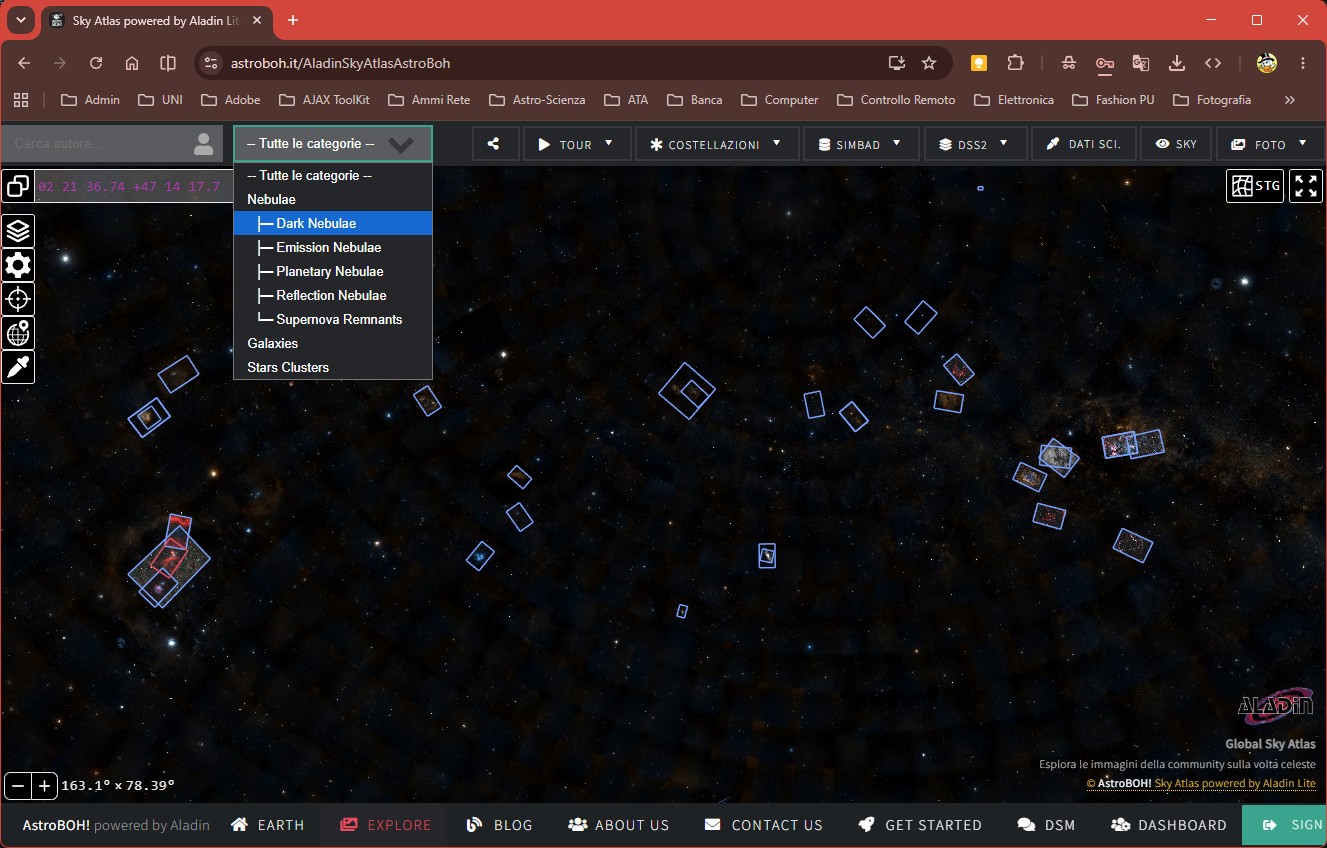
Task: Open the EARTH navigation item
Action: pos(267,825)
